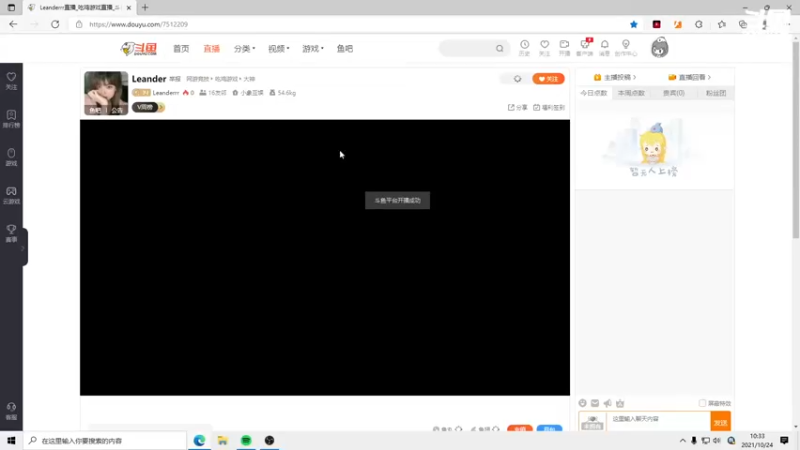
Task: Switch to the 今日点数 tab
Action: (594, 93)
